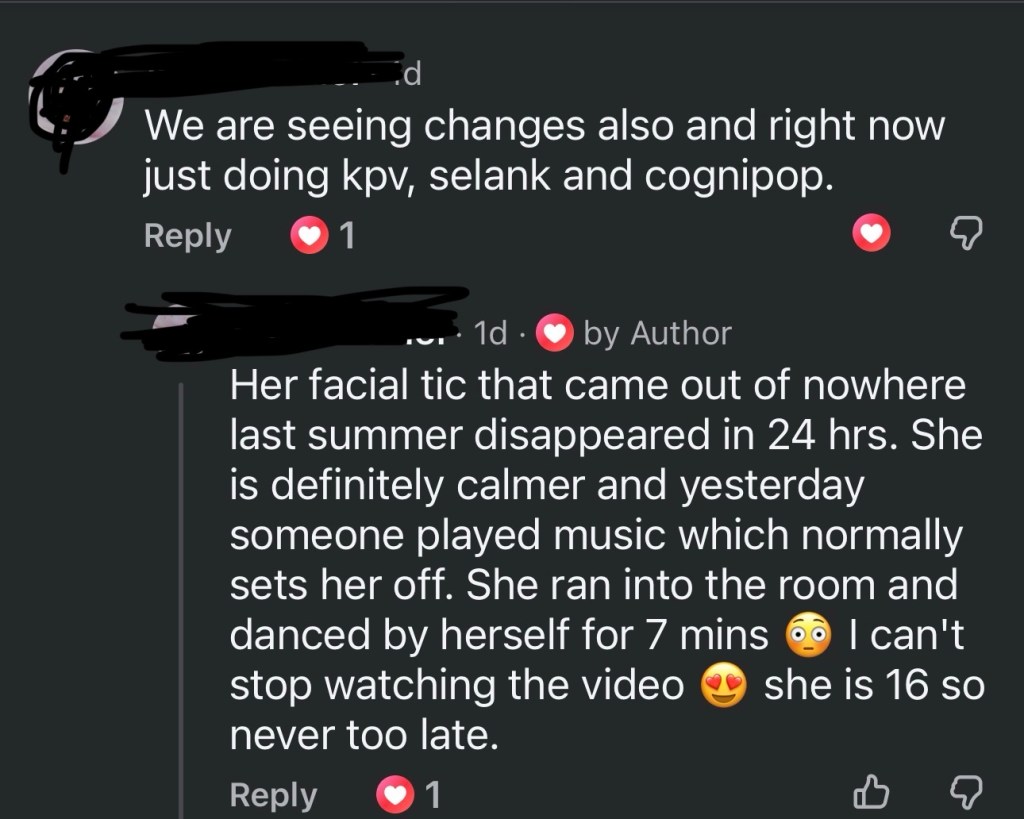The height and width of the screenshot is (819, 1024).
Task: Click the flushed face emoji in the reply
Action: [x=810, y=636]
